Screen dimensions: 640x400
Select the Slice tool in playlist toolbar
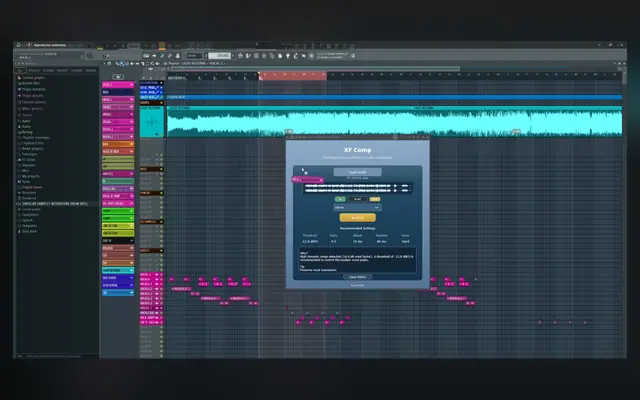click(142, 64)
